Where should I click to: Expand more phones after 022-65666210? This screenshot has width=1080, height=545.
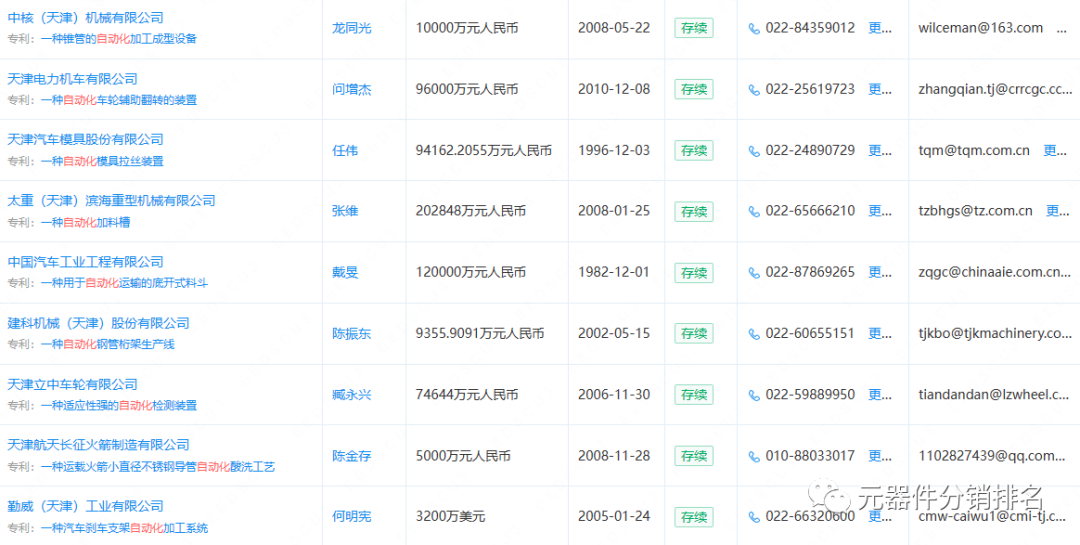point(879,212)
